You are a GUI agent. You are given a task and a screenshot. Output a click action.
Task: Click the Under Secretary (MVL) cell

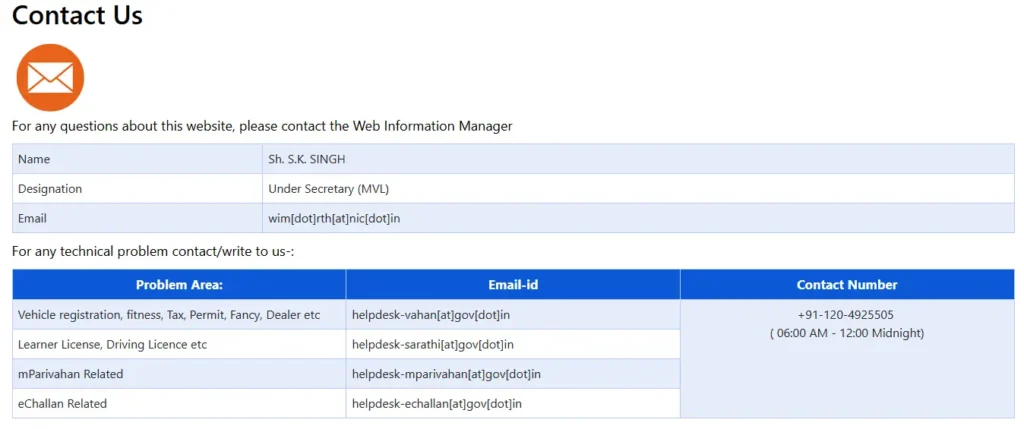click(x=326, y=189)
